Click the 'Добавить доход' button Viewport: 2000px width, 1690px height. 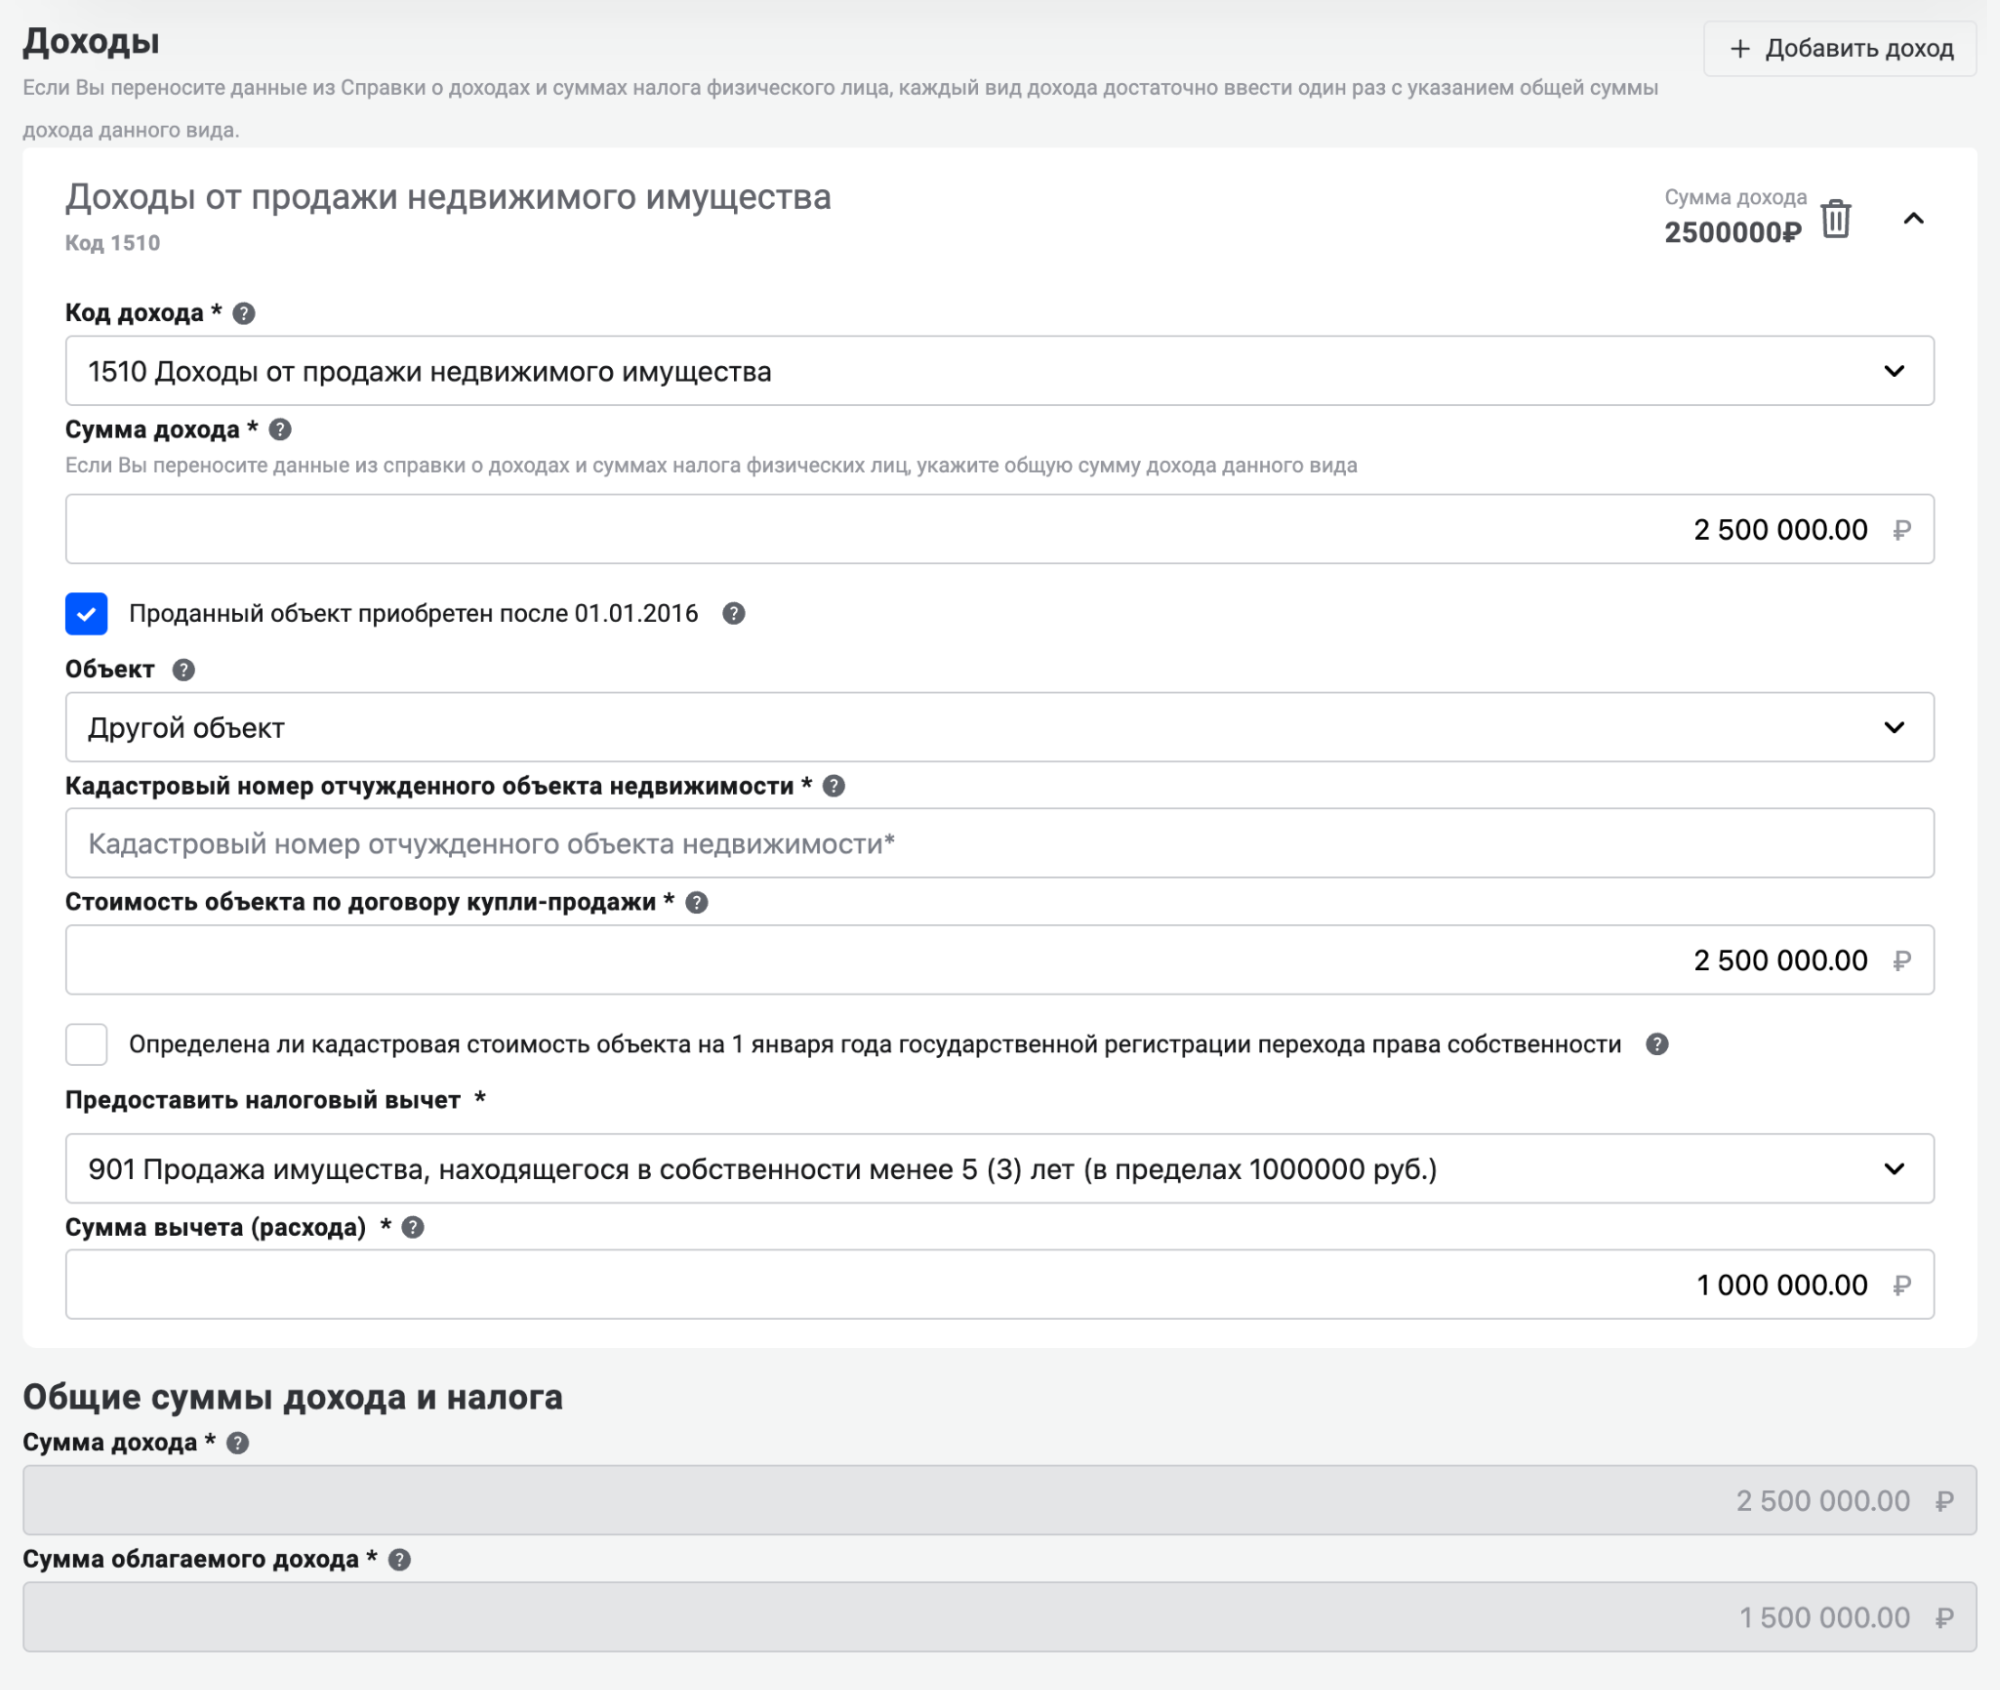click(x=1840, y=48)
